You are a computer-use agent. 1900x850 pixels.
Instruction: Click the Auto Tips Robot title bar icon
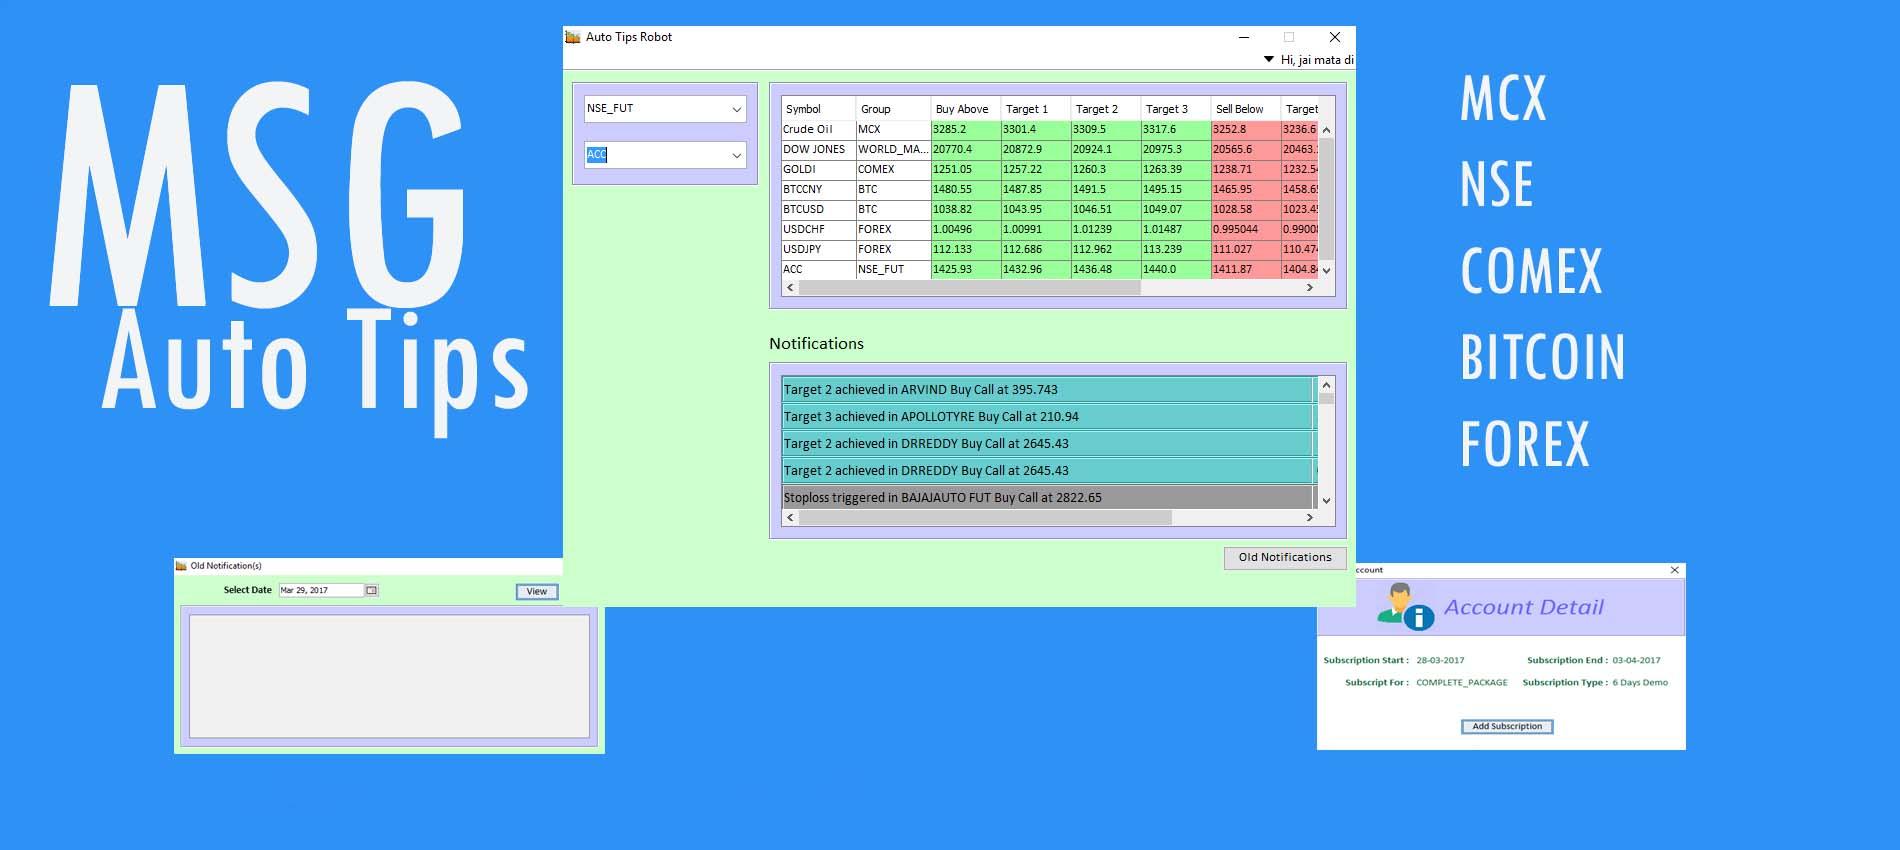(x=573, y=37)
